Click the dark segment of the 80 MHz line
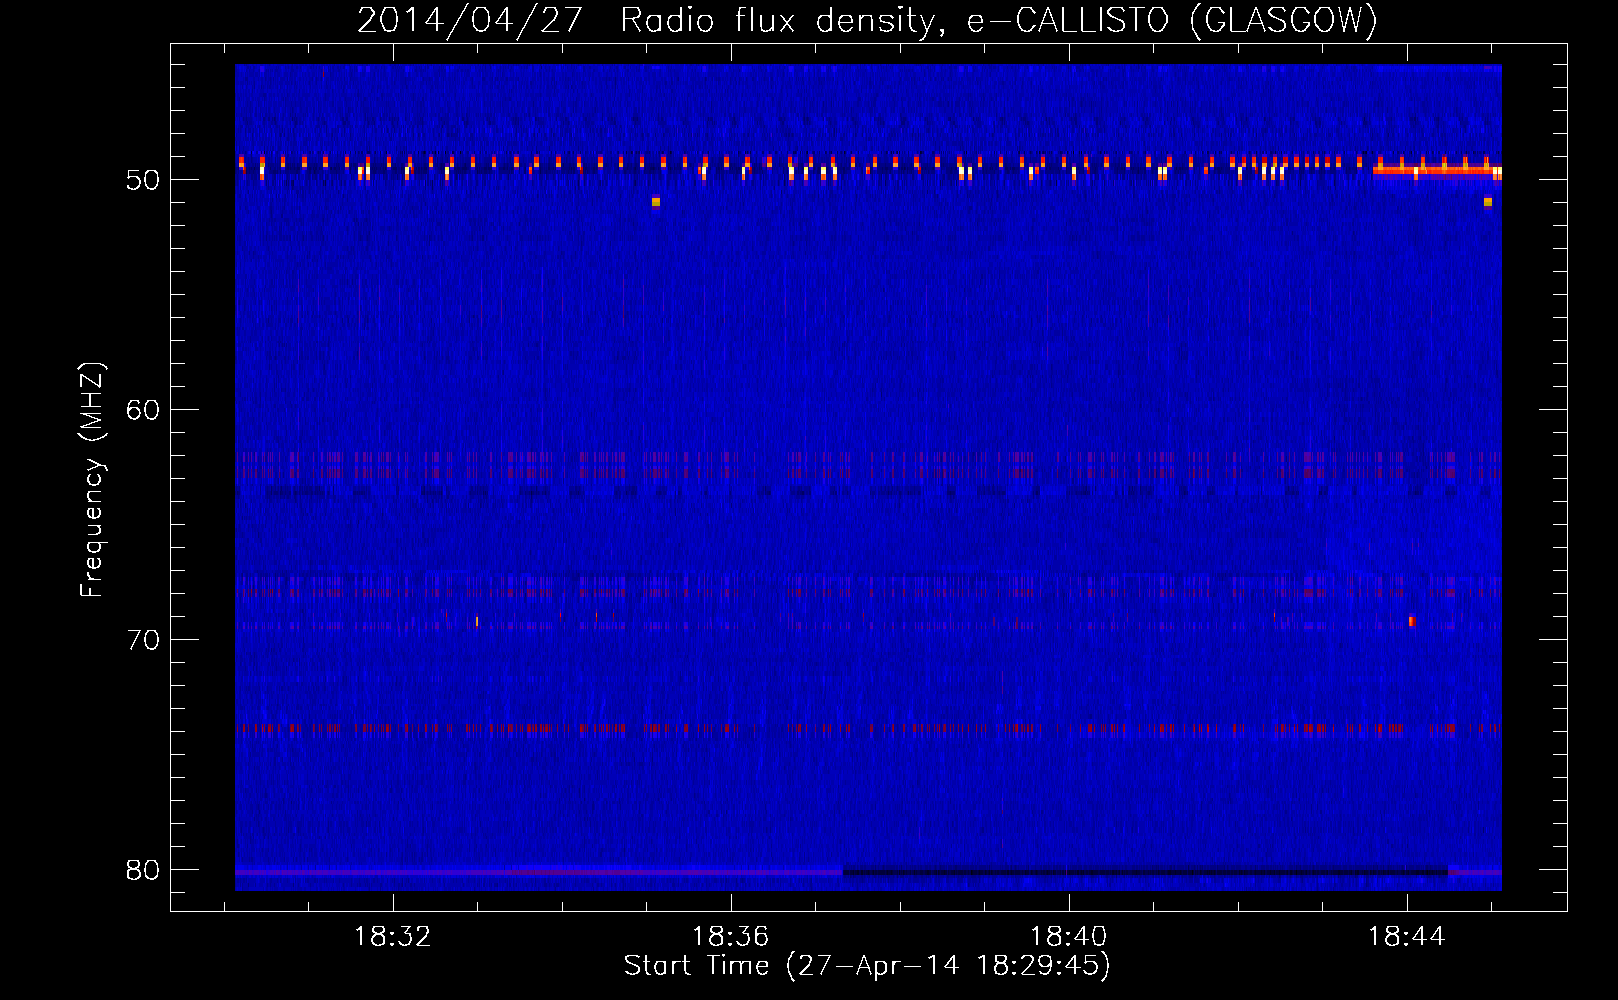This screenshot has width=1618, height=1000. [x=1145, y=872]
